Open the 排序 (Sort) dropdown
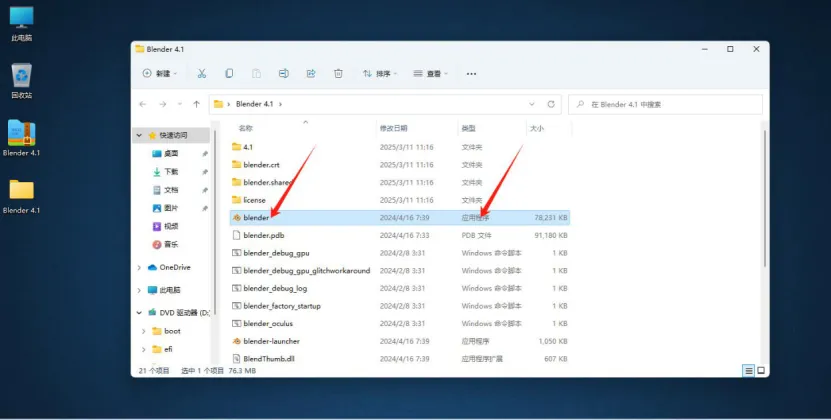The image size is (831, 420). pyautogui.click(x=380, y=74)
